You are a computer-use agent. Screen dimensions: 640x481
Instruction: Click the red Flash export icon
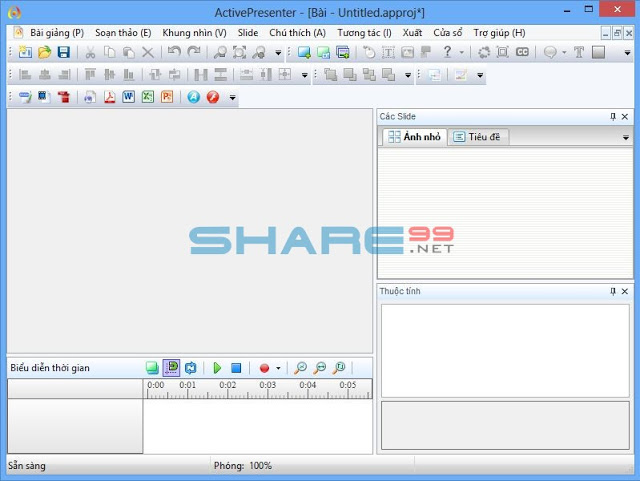213,97
